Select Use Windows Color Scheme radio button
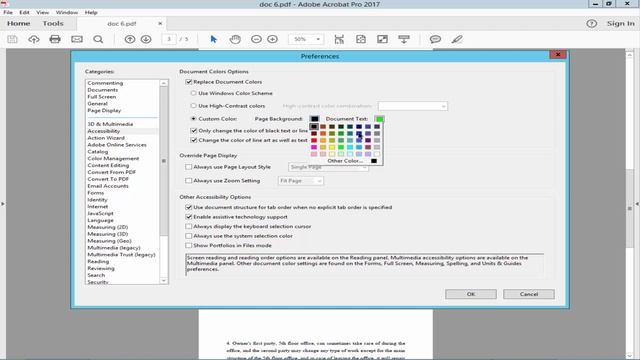The width and height of the screenshot is (640, 360). (194, 93)
